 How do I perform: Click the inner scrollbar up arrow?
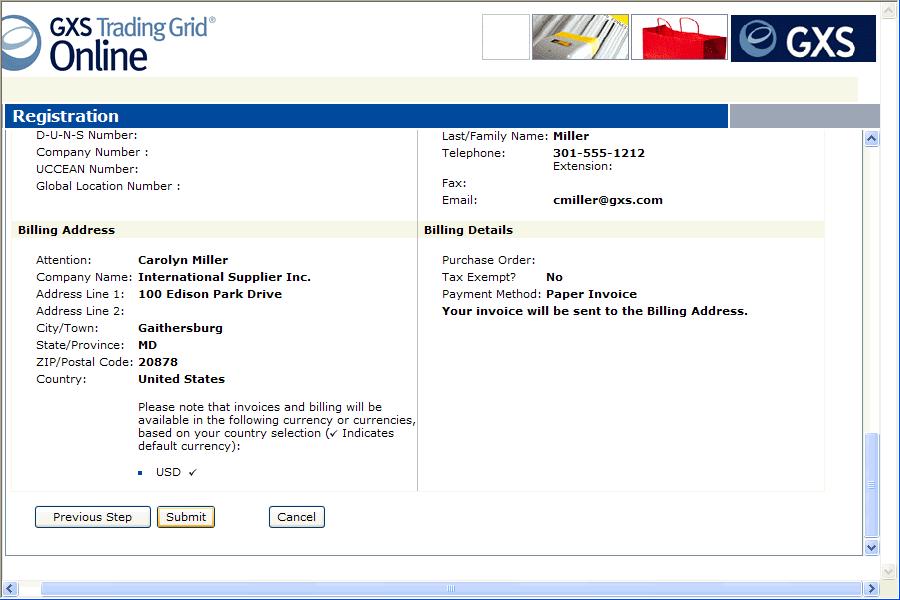pos(871,138)
